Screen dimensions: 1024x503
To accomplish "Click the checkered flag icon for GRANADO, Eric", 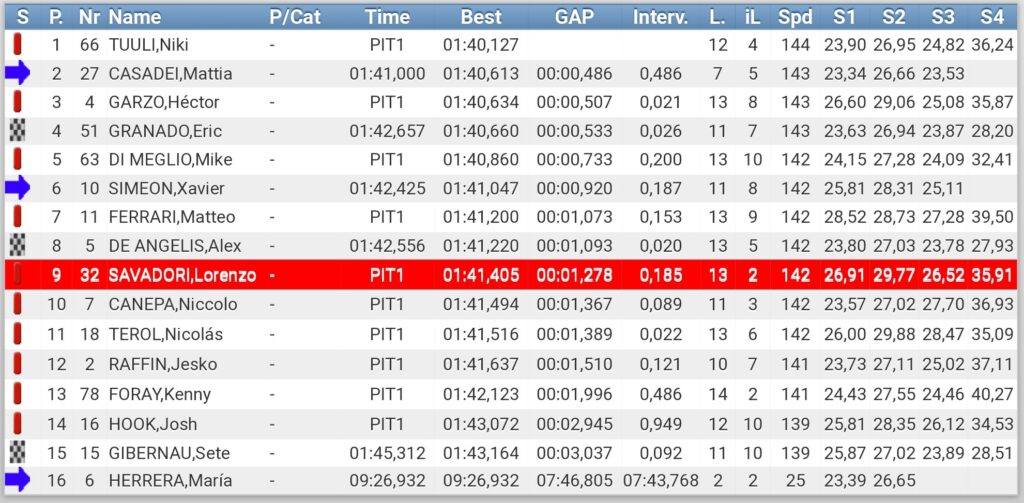I will pos(16,131).
